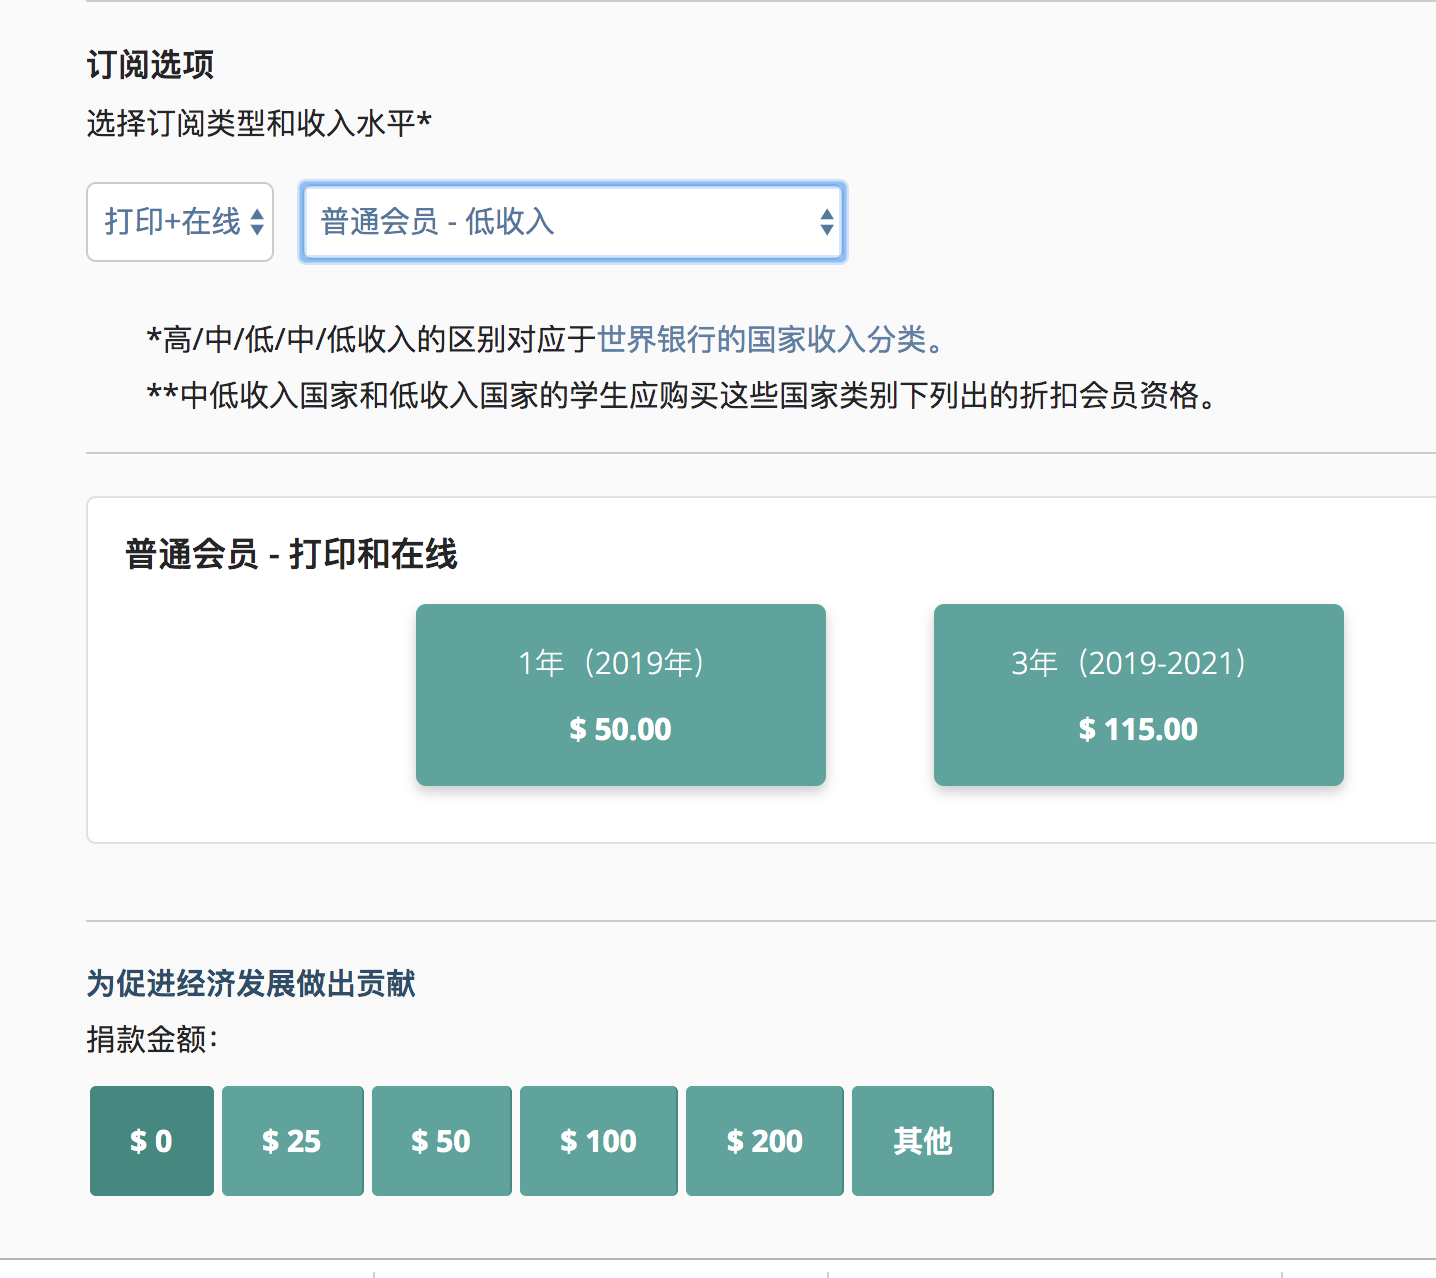Select the $ 200 donation option
Image resolution: width=1436 pixels, height=1278 pixels.
pos(764,1141)
